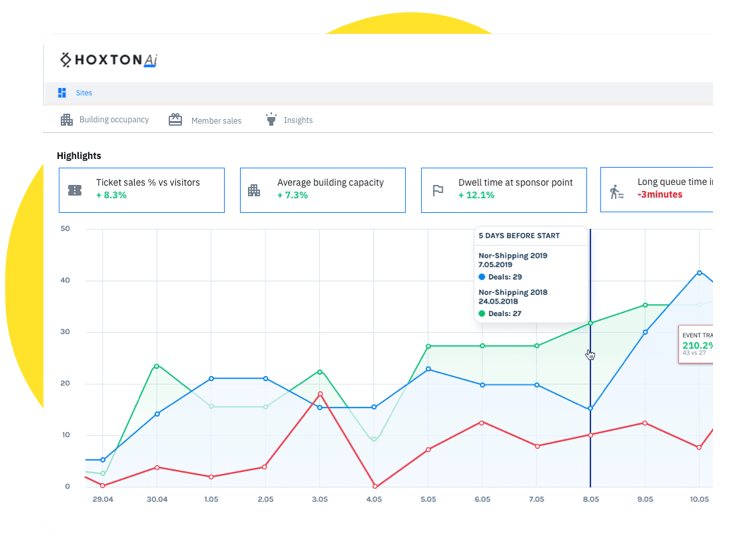Screen dimensions: 731x543
Task: Click the blue data point at 8.05
Action: pos(590,408)
